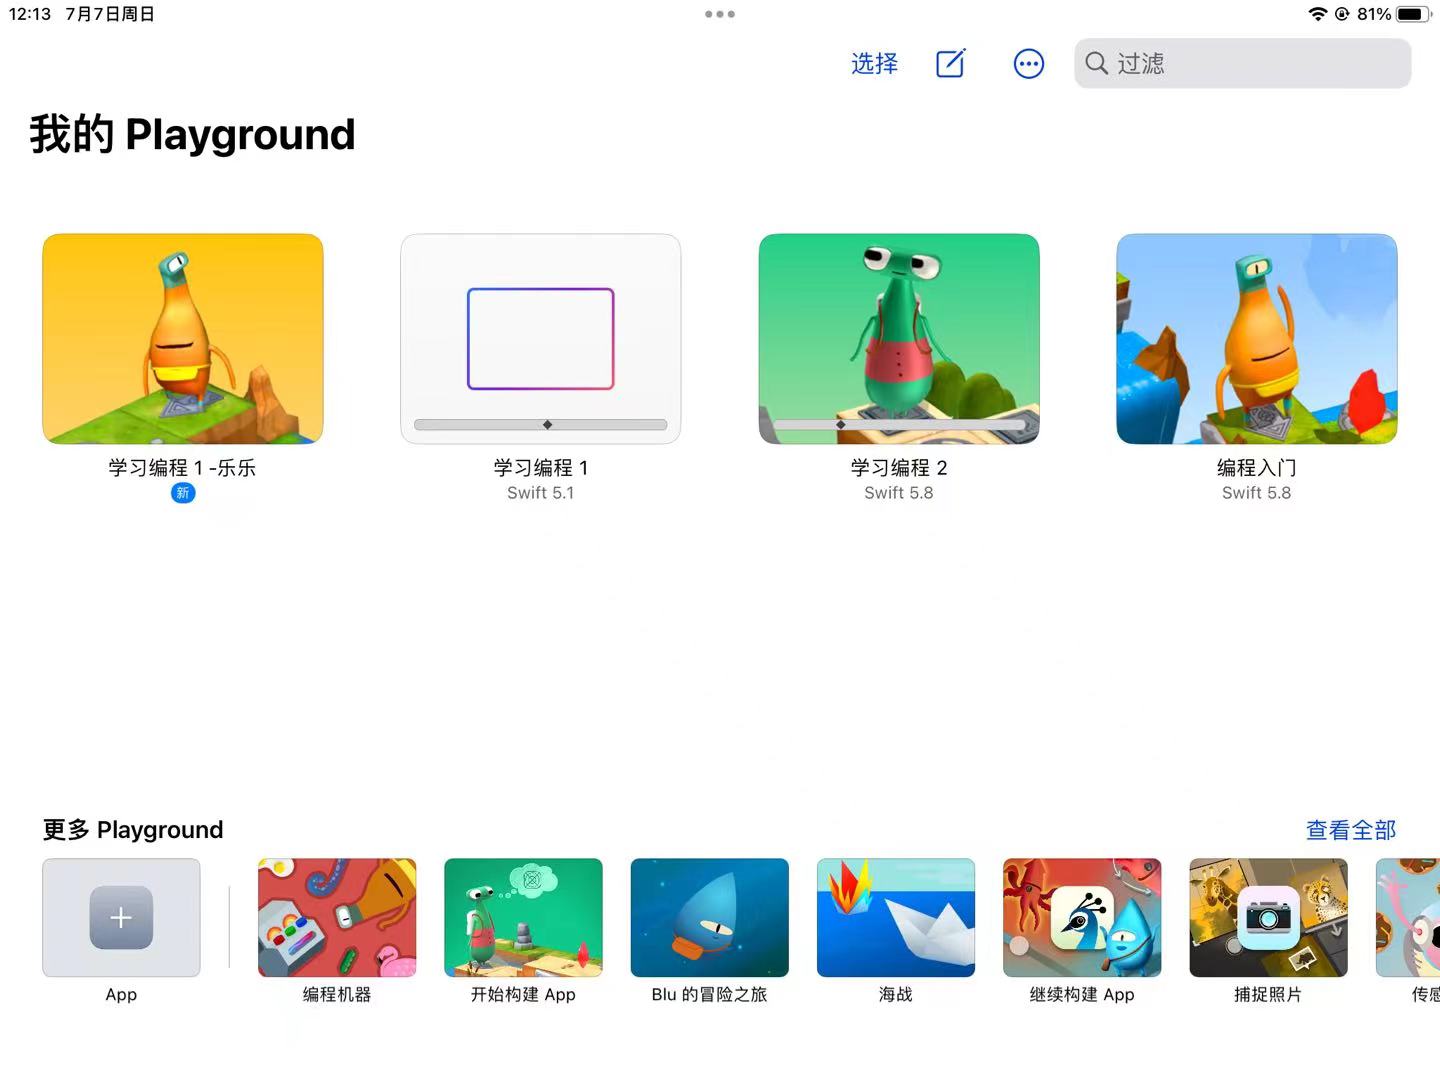Click the Blu 的冒险之旅 label text
The image size is (1440, 1080).
click(709, 995)
